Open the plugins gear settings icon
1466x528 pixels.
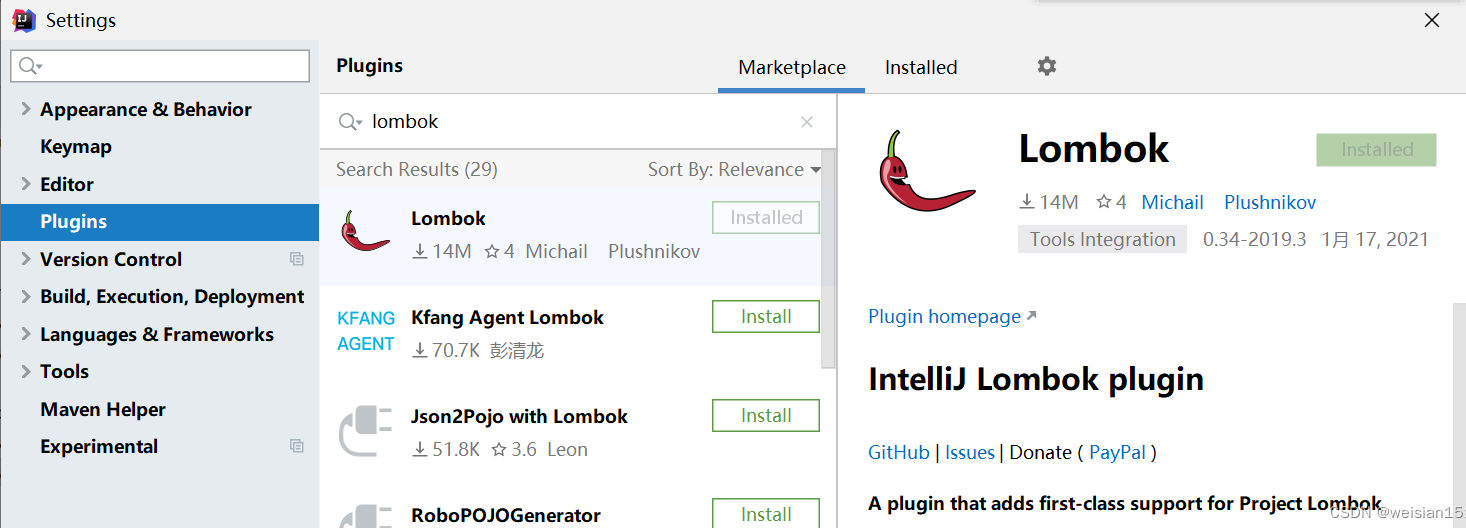(x=1046, y=66)
